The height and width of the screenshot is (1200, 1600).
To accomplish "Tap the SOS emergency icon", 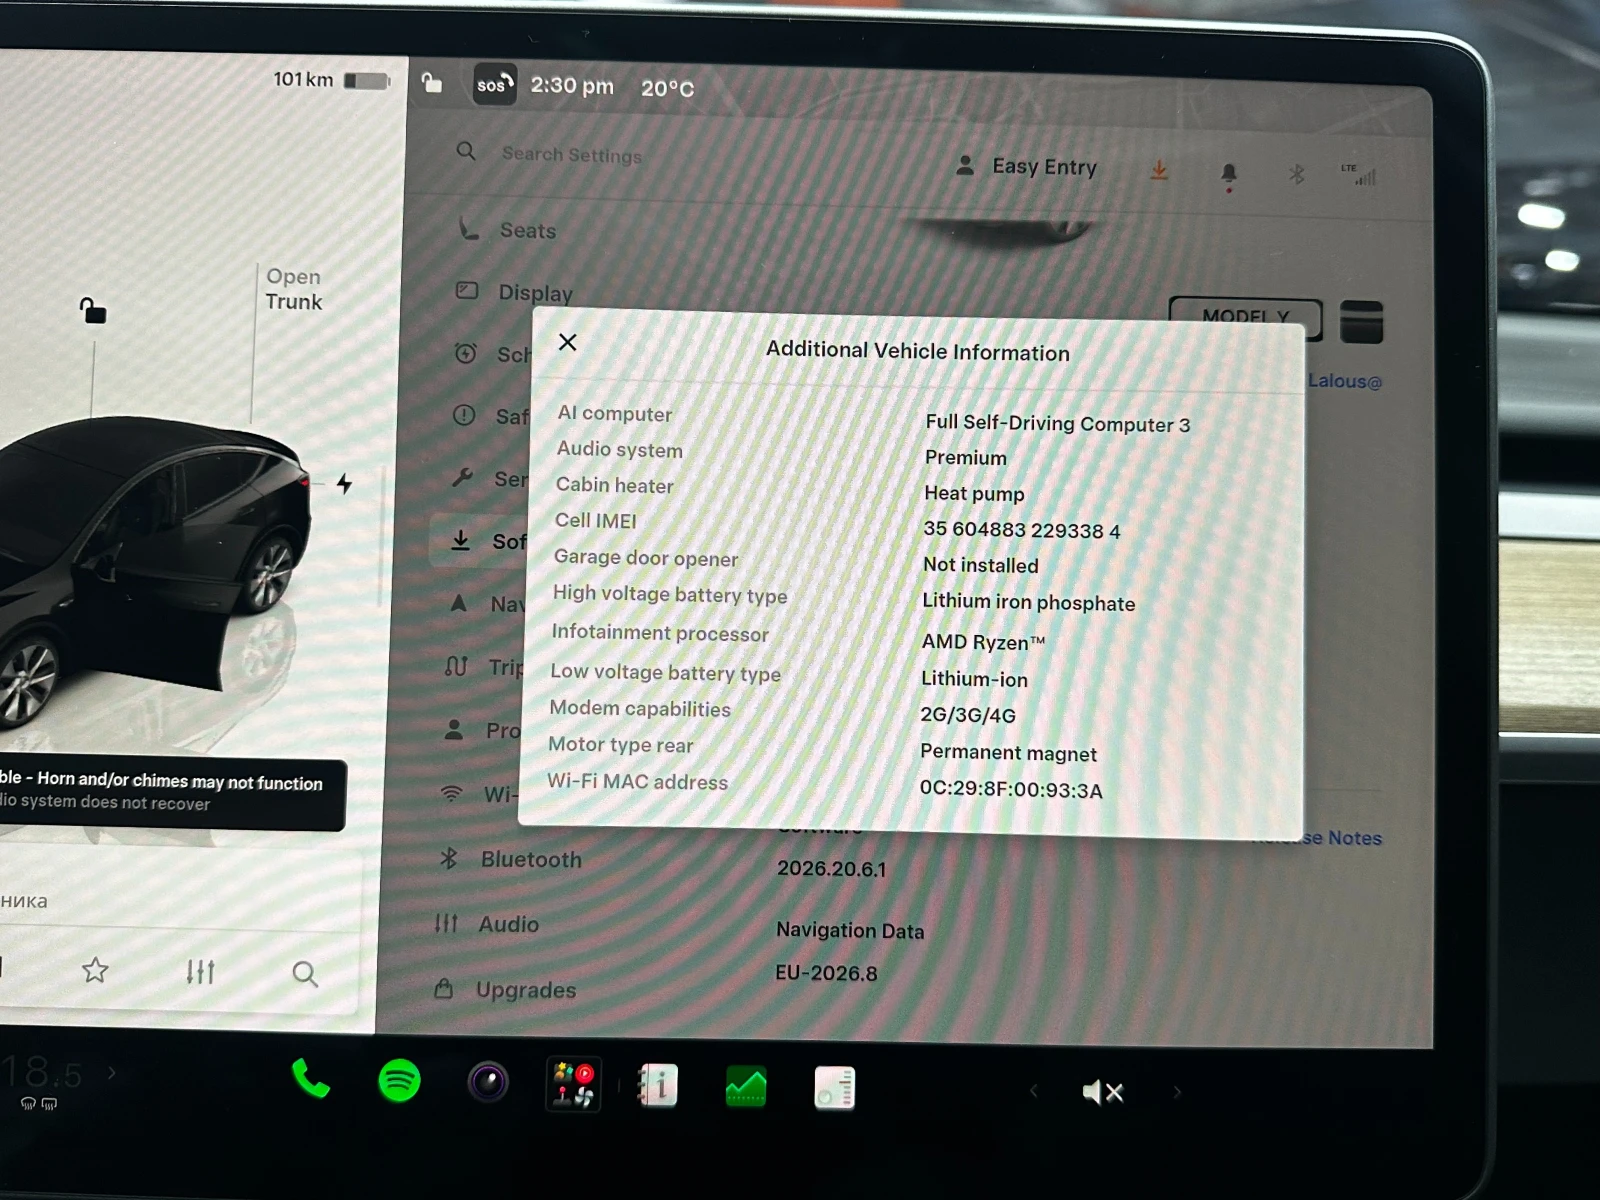I will (x=494, y=85).
